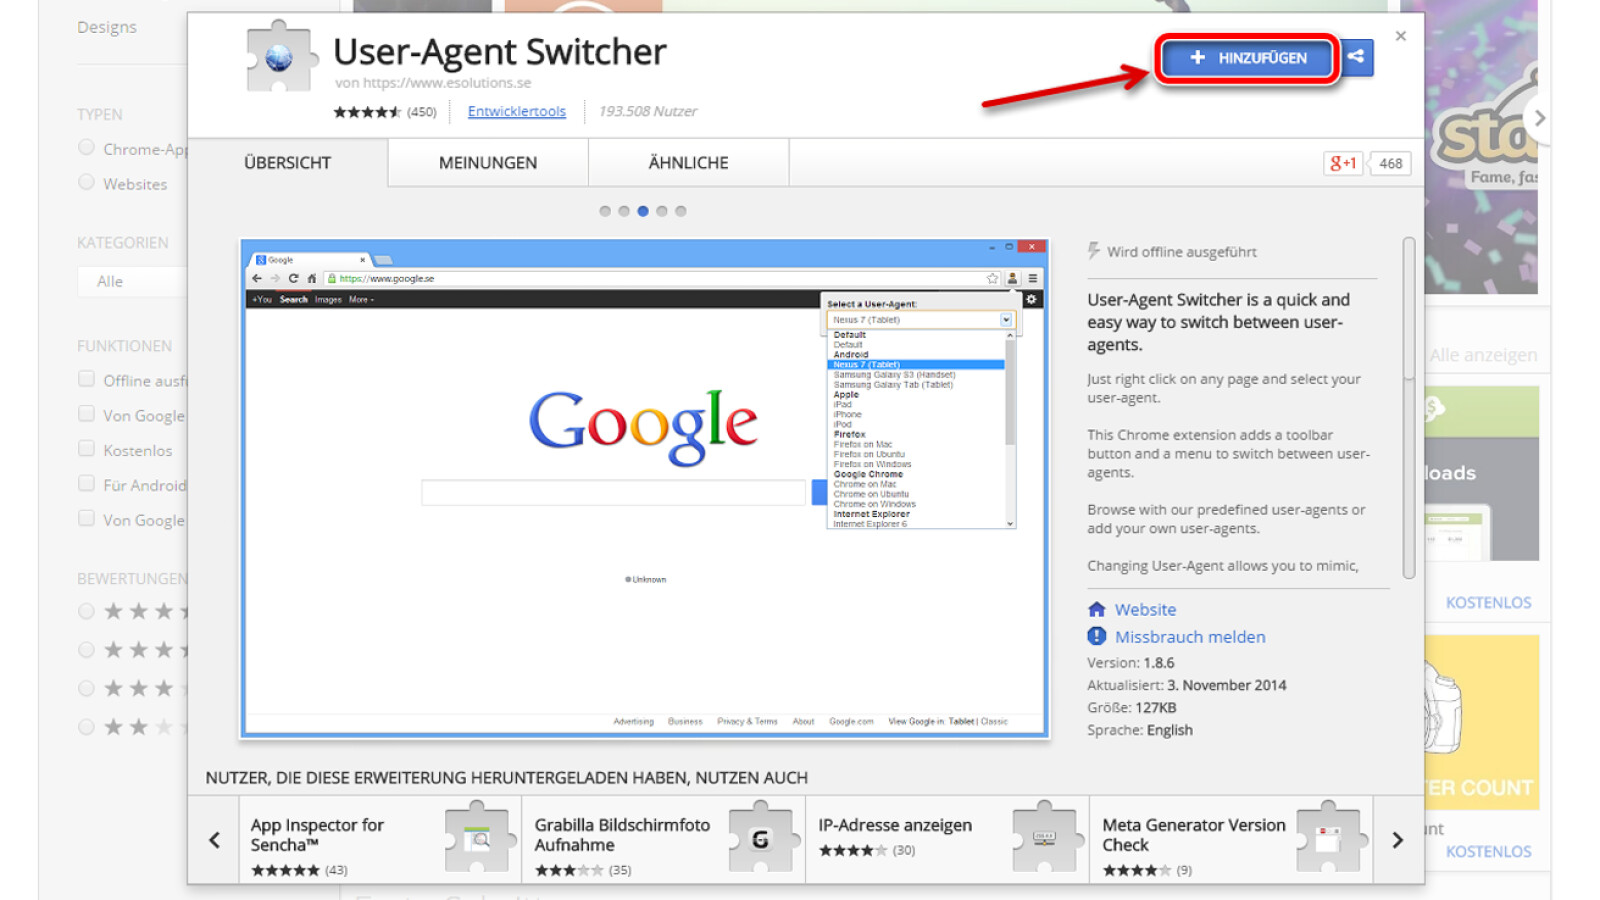This screenshot has height=900, width=1600.
Task: Select the Websites radio button
Action: [x=86, y=182]
